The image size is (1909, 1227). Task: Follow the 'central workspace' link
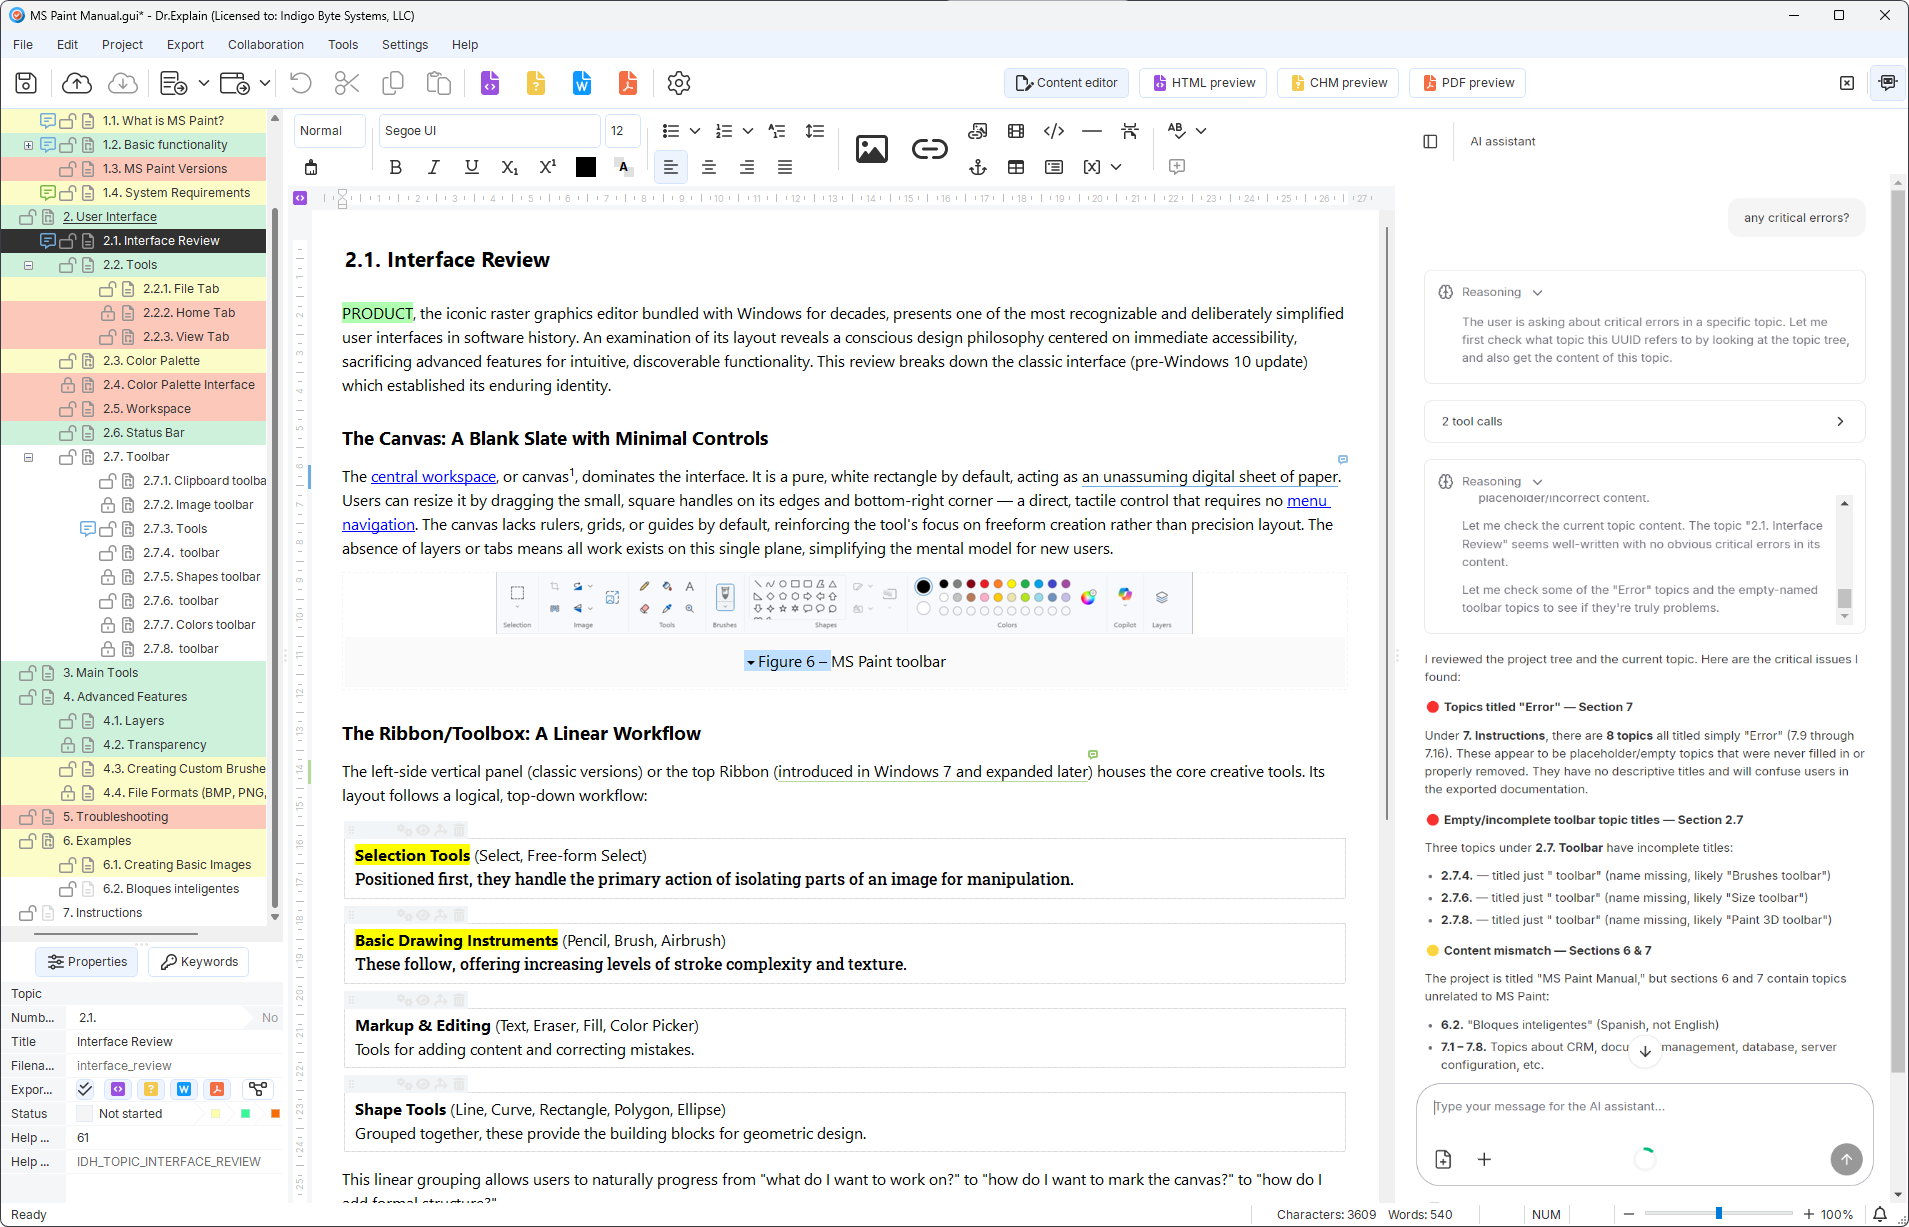tap(433, 477)
